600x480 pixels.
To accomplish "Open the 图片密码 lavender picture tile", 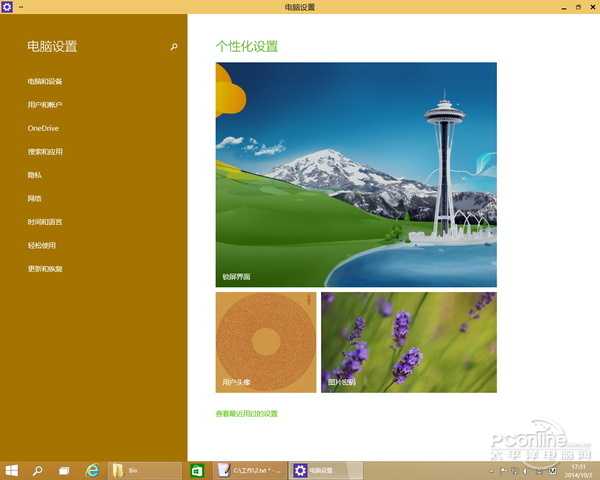I will click(x=409, y=342).
